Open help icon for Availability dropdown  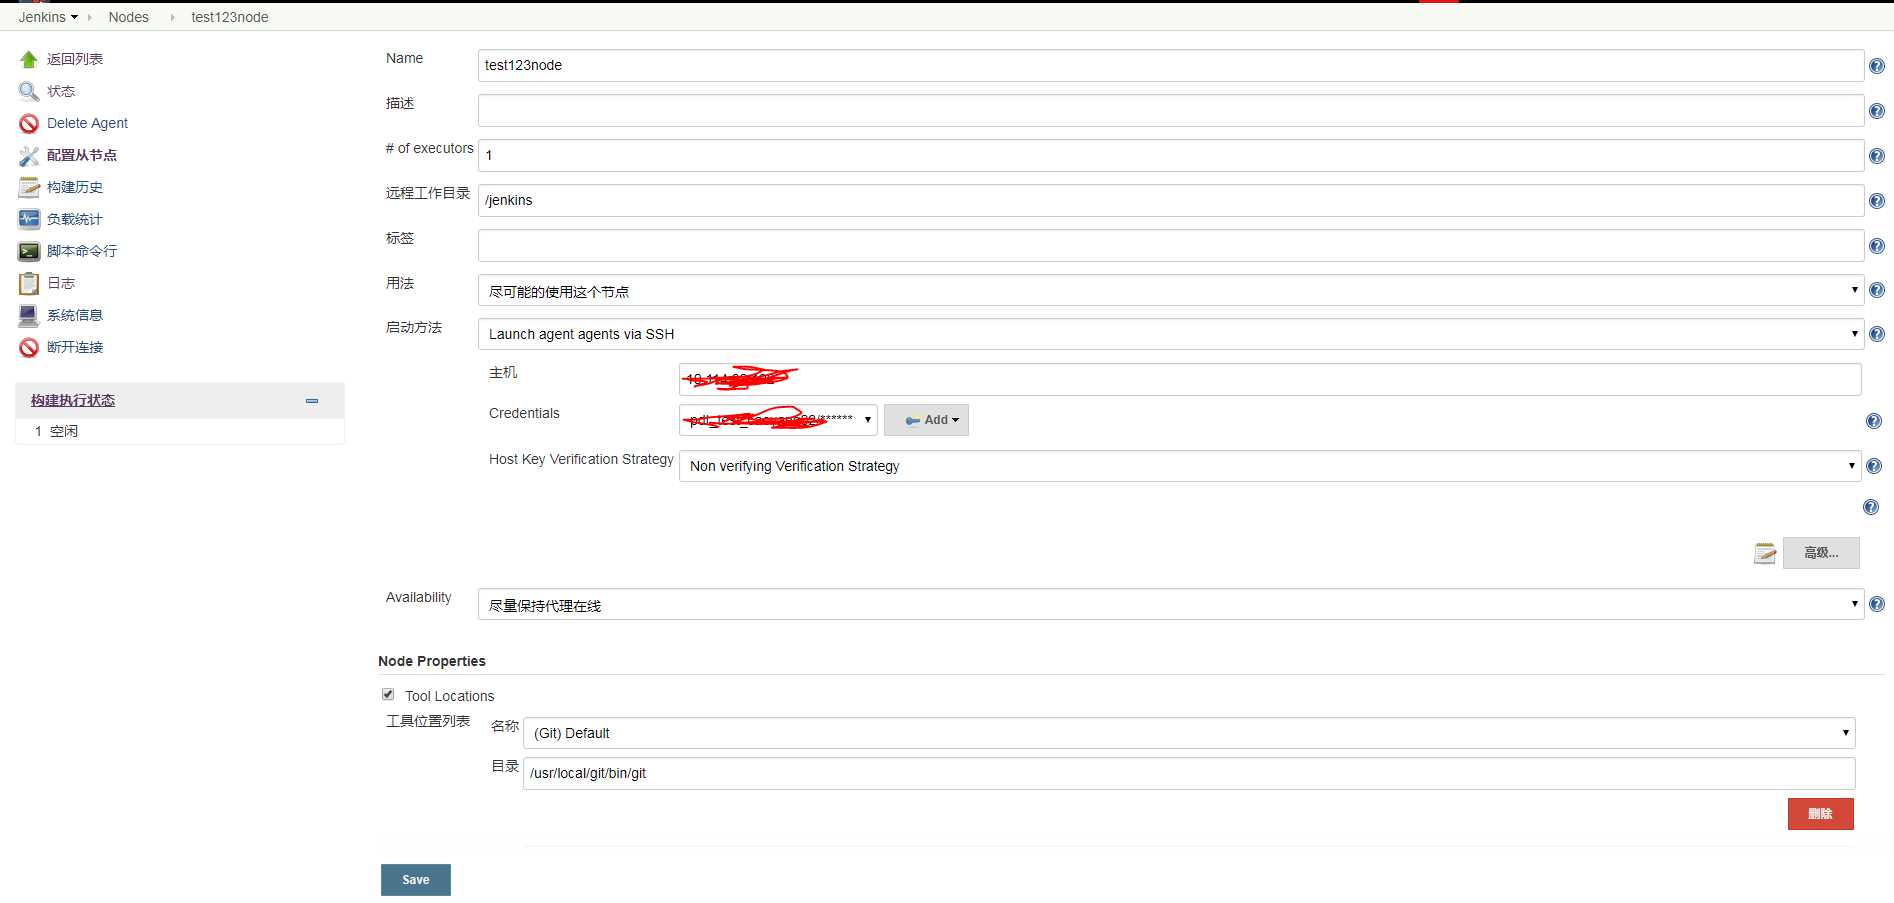(x=1877, y=604)
